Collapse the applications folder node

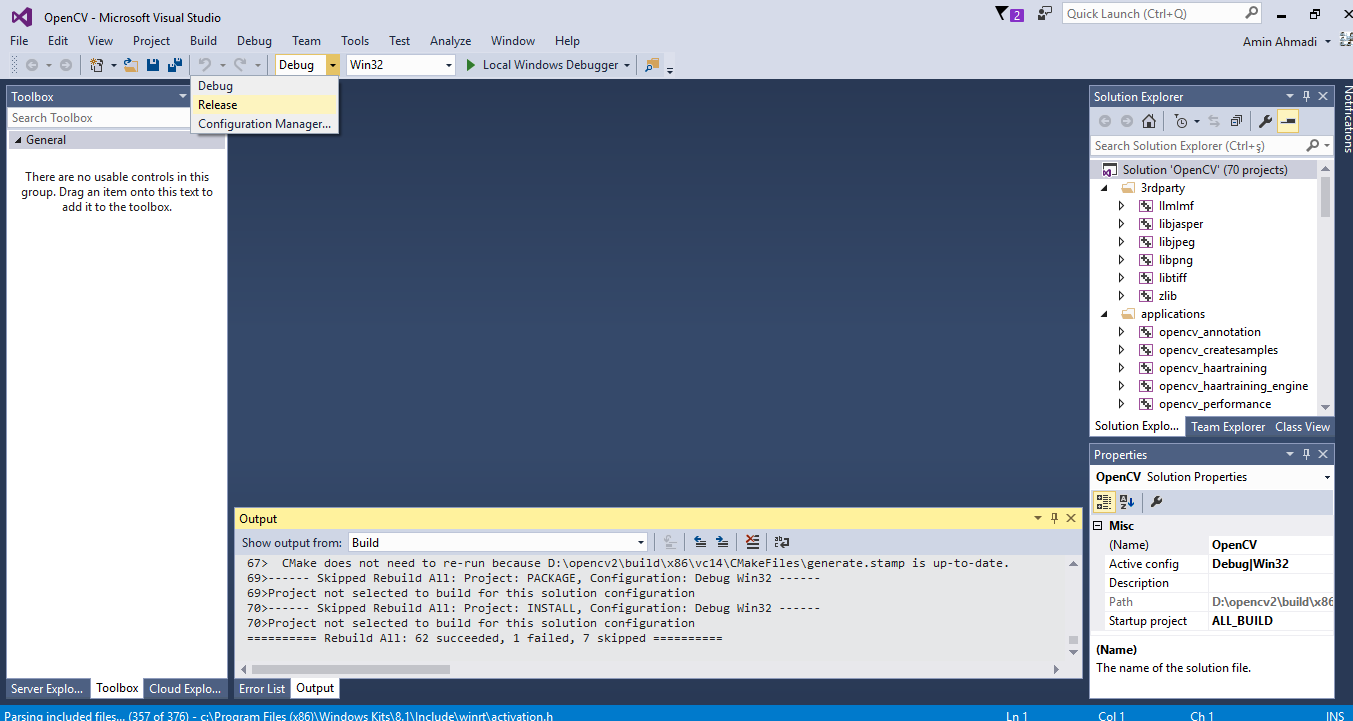tap(1105, 314)
